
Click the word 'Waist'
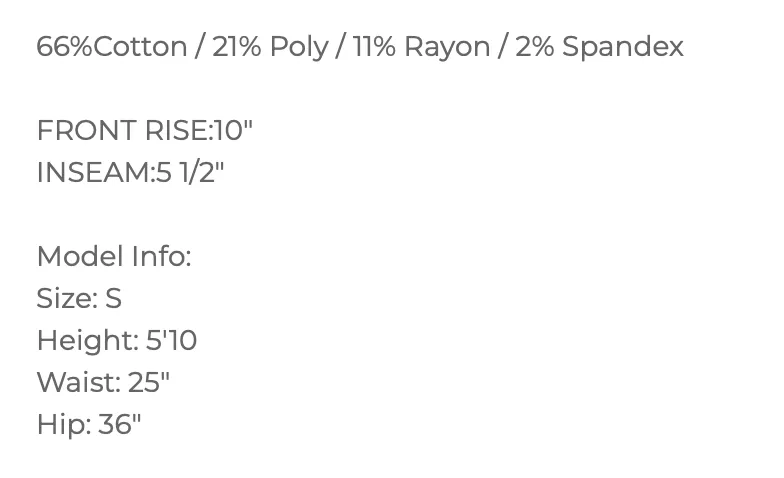point(76,382)
